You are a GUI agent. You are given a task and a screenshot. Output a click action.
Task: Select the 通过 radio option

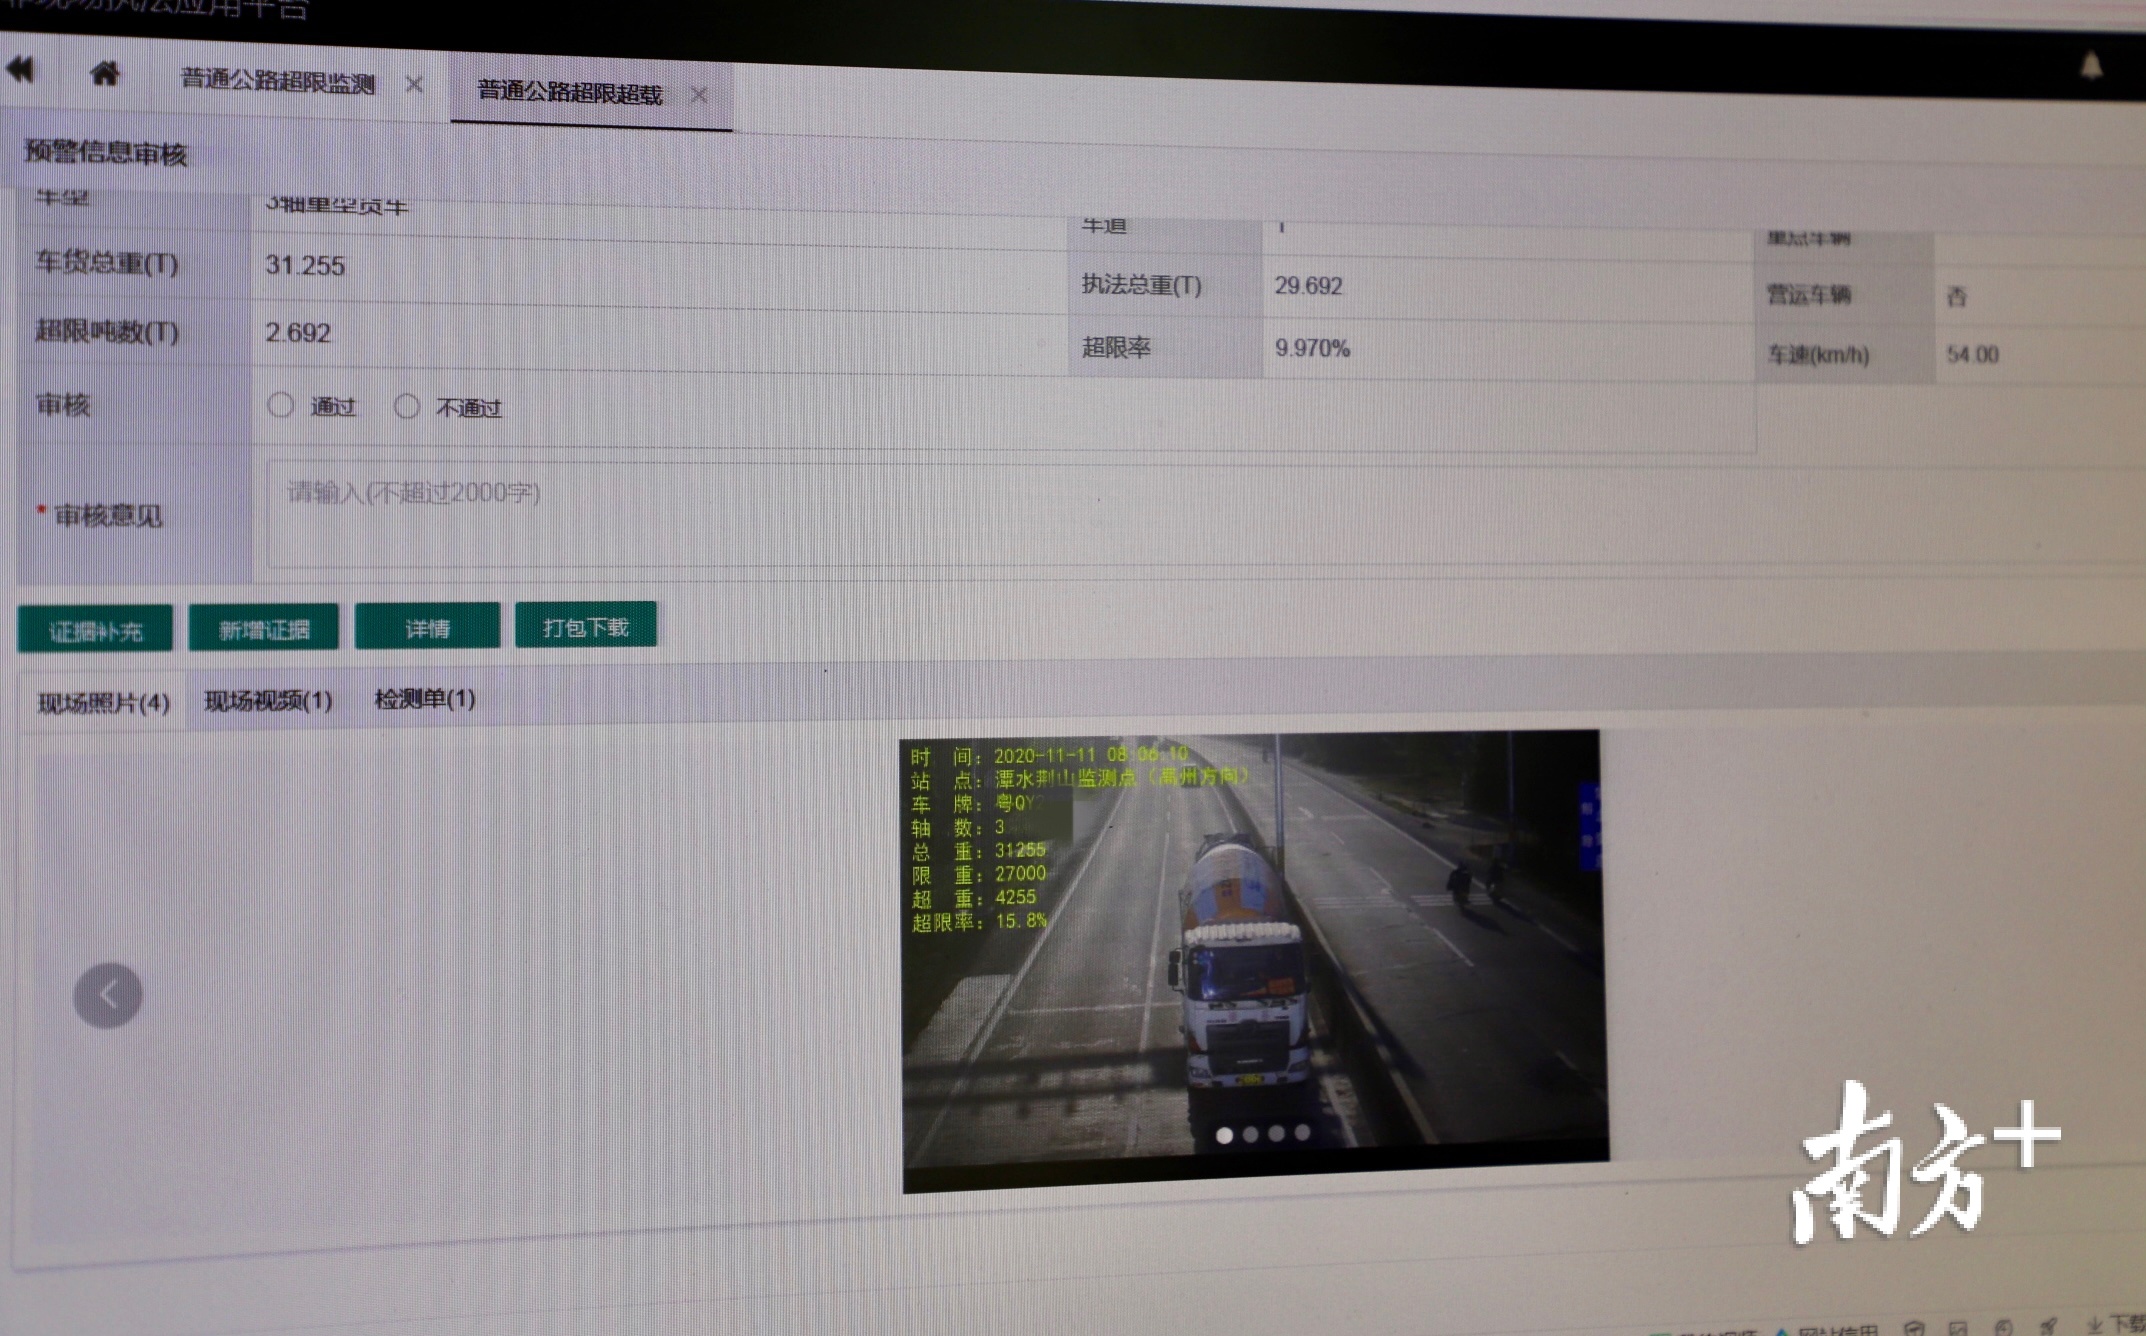click(281, 405)
